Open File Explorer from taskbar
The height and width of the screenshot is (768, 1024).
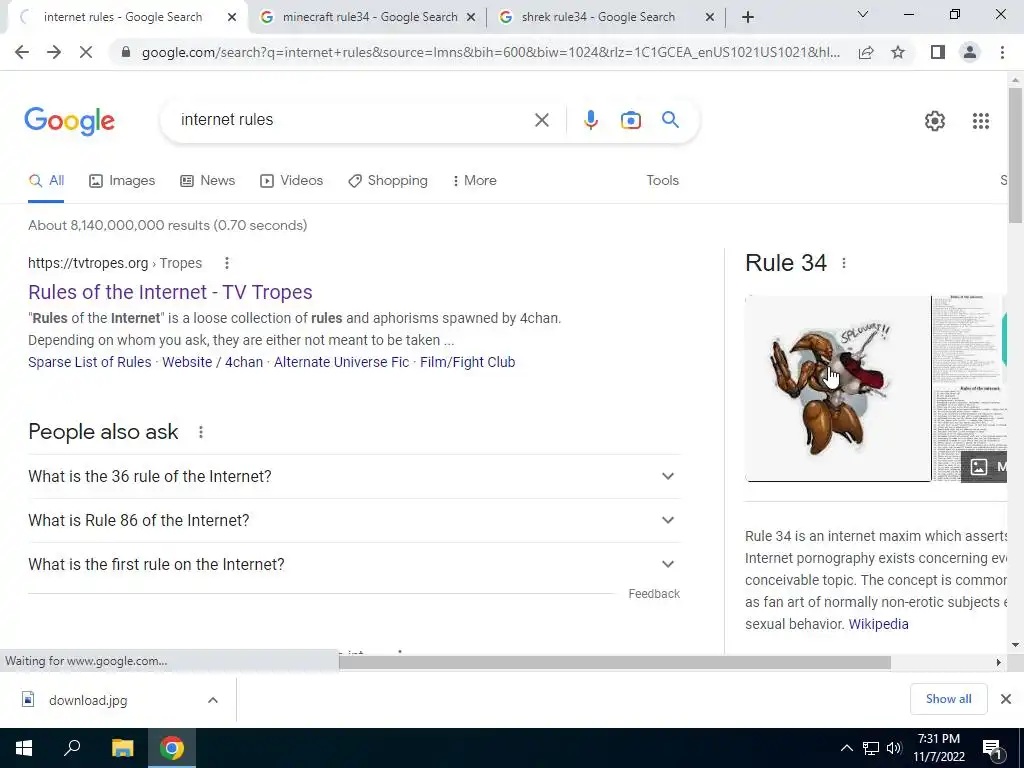coord(122,748)
